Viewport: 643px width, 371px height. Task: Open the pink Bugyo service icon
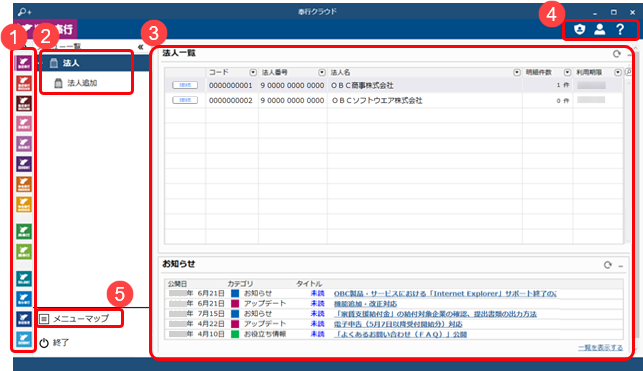(x=24, y=123)
